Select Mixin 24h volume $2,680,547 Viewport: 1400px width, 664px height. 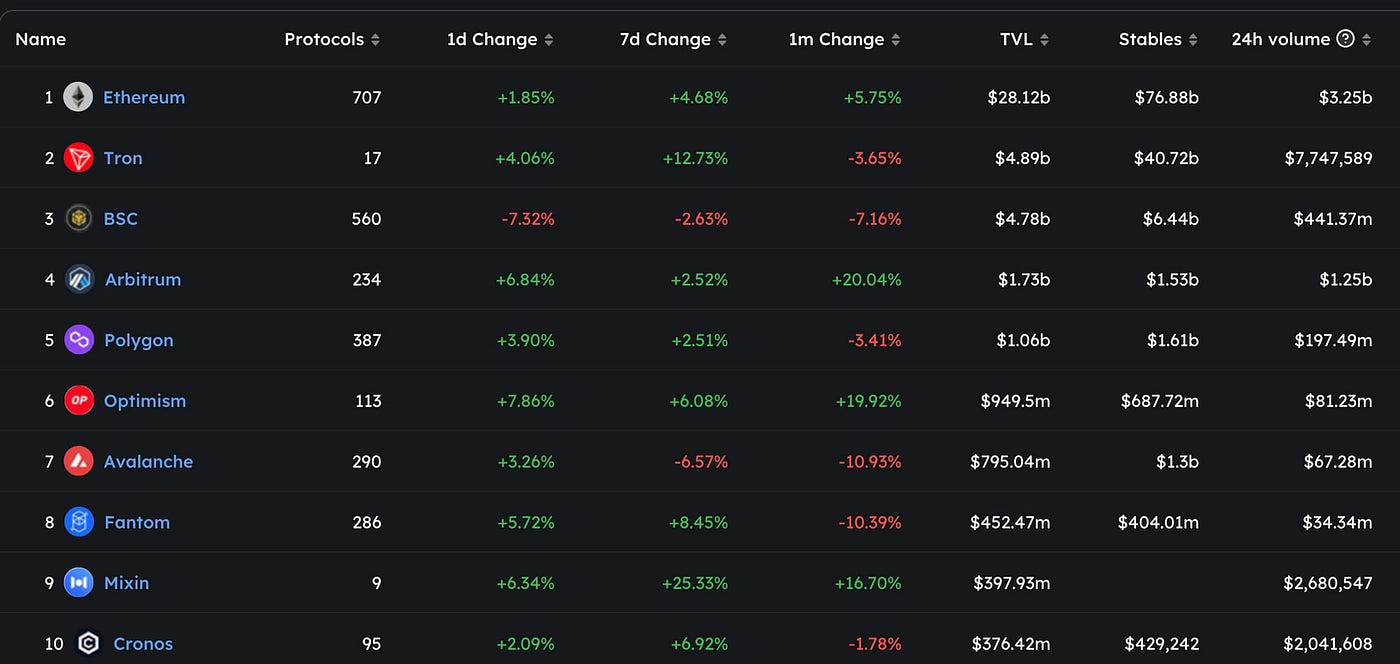tap(1328, 582)
